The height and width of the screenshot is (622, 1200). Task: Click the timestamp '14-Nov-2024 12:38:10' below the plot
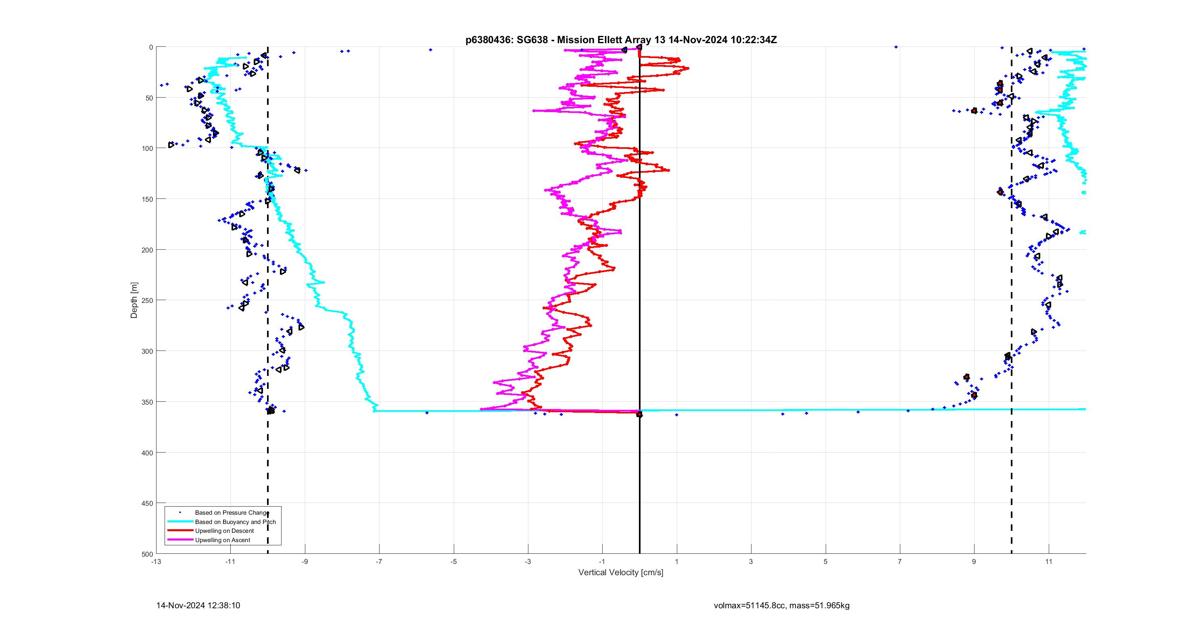point(198,605)
